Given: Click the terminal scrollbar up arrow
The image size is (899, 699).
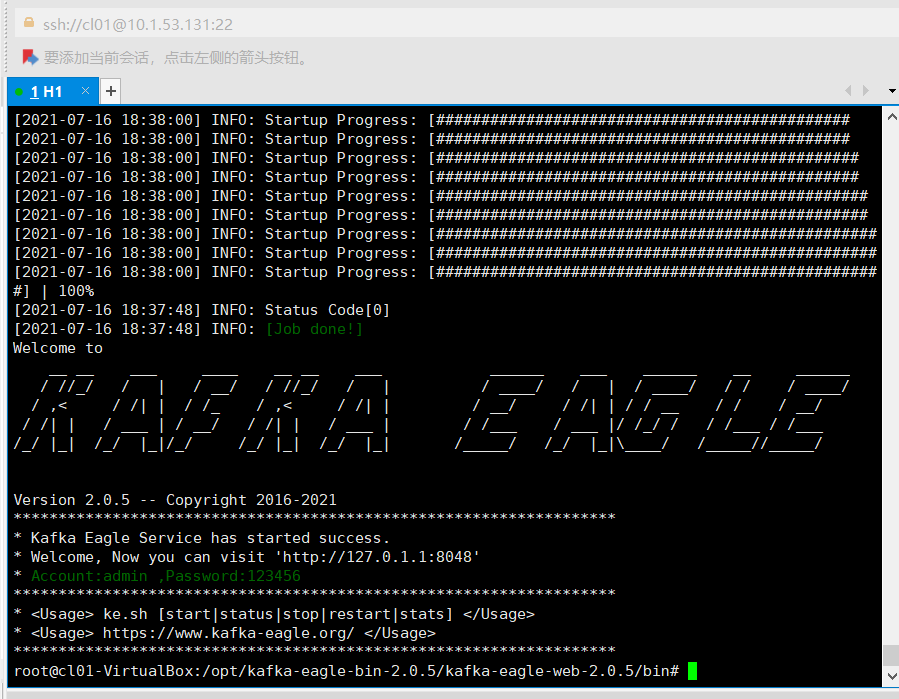Looking at the screenshot, I should point(892,117).
